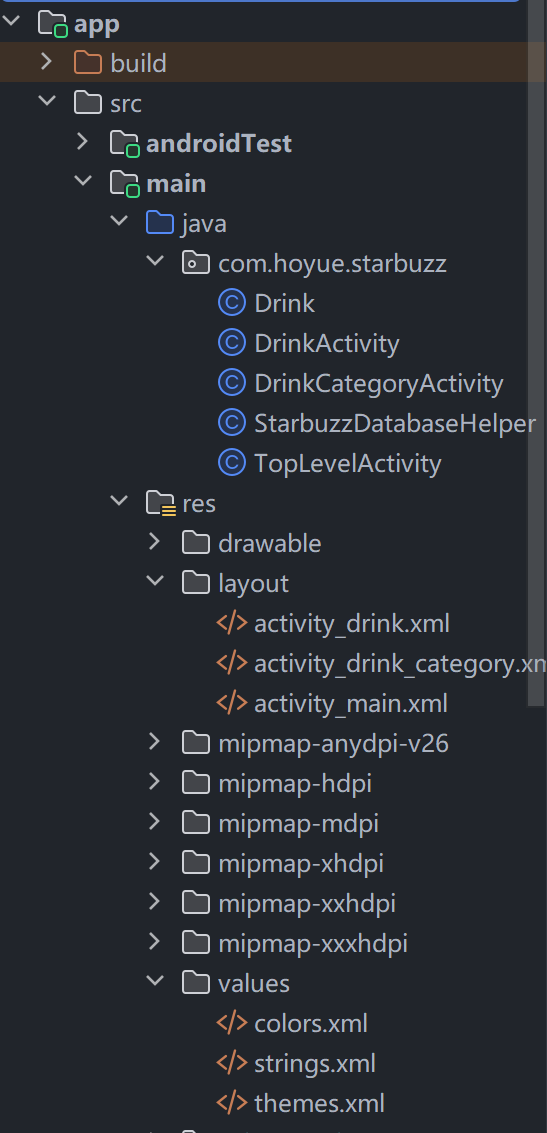Click the res resources folder icon
The height and width of the screenshot is (1133, 547).
[160, 503]
